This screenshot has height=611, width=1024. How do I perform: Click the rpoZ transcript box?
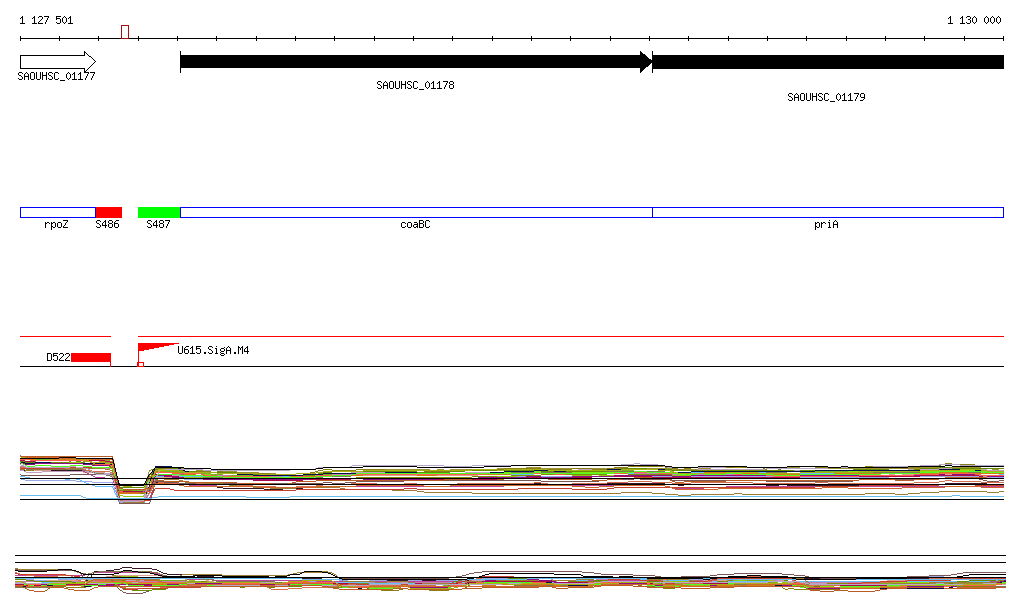pyautogui.click(x=57, y=212)
